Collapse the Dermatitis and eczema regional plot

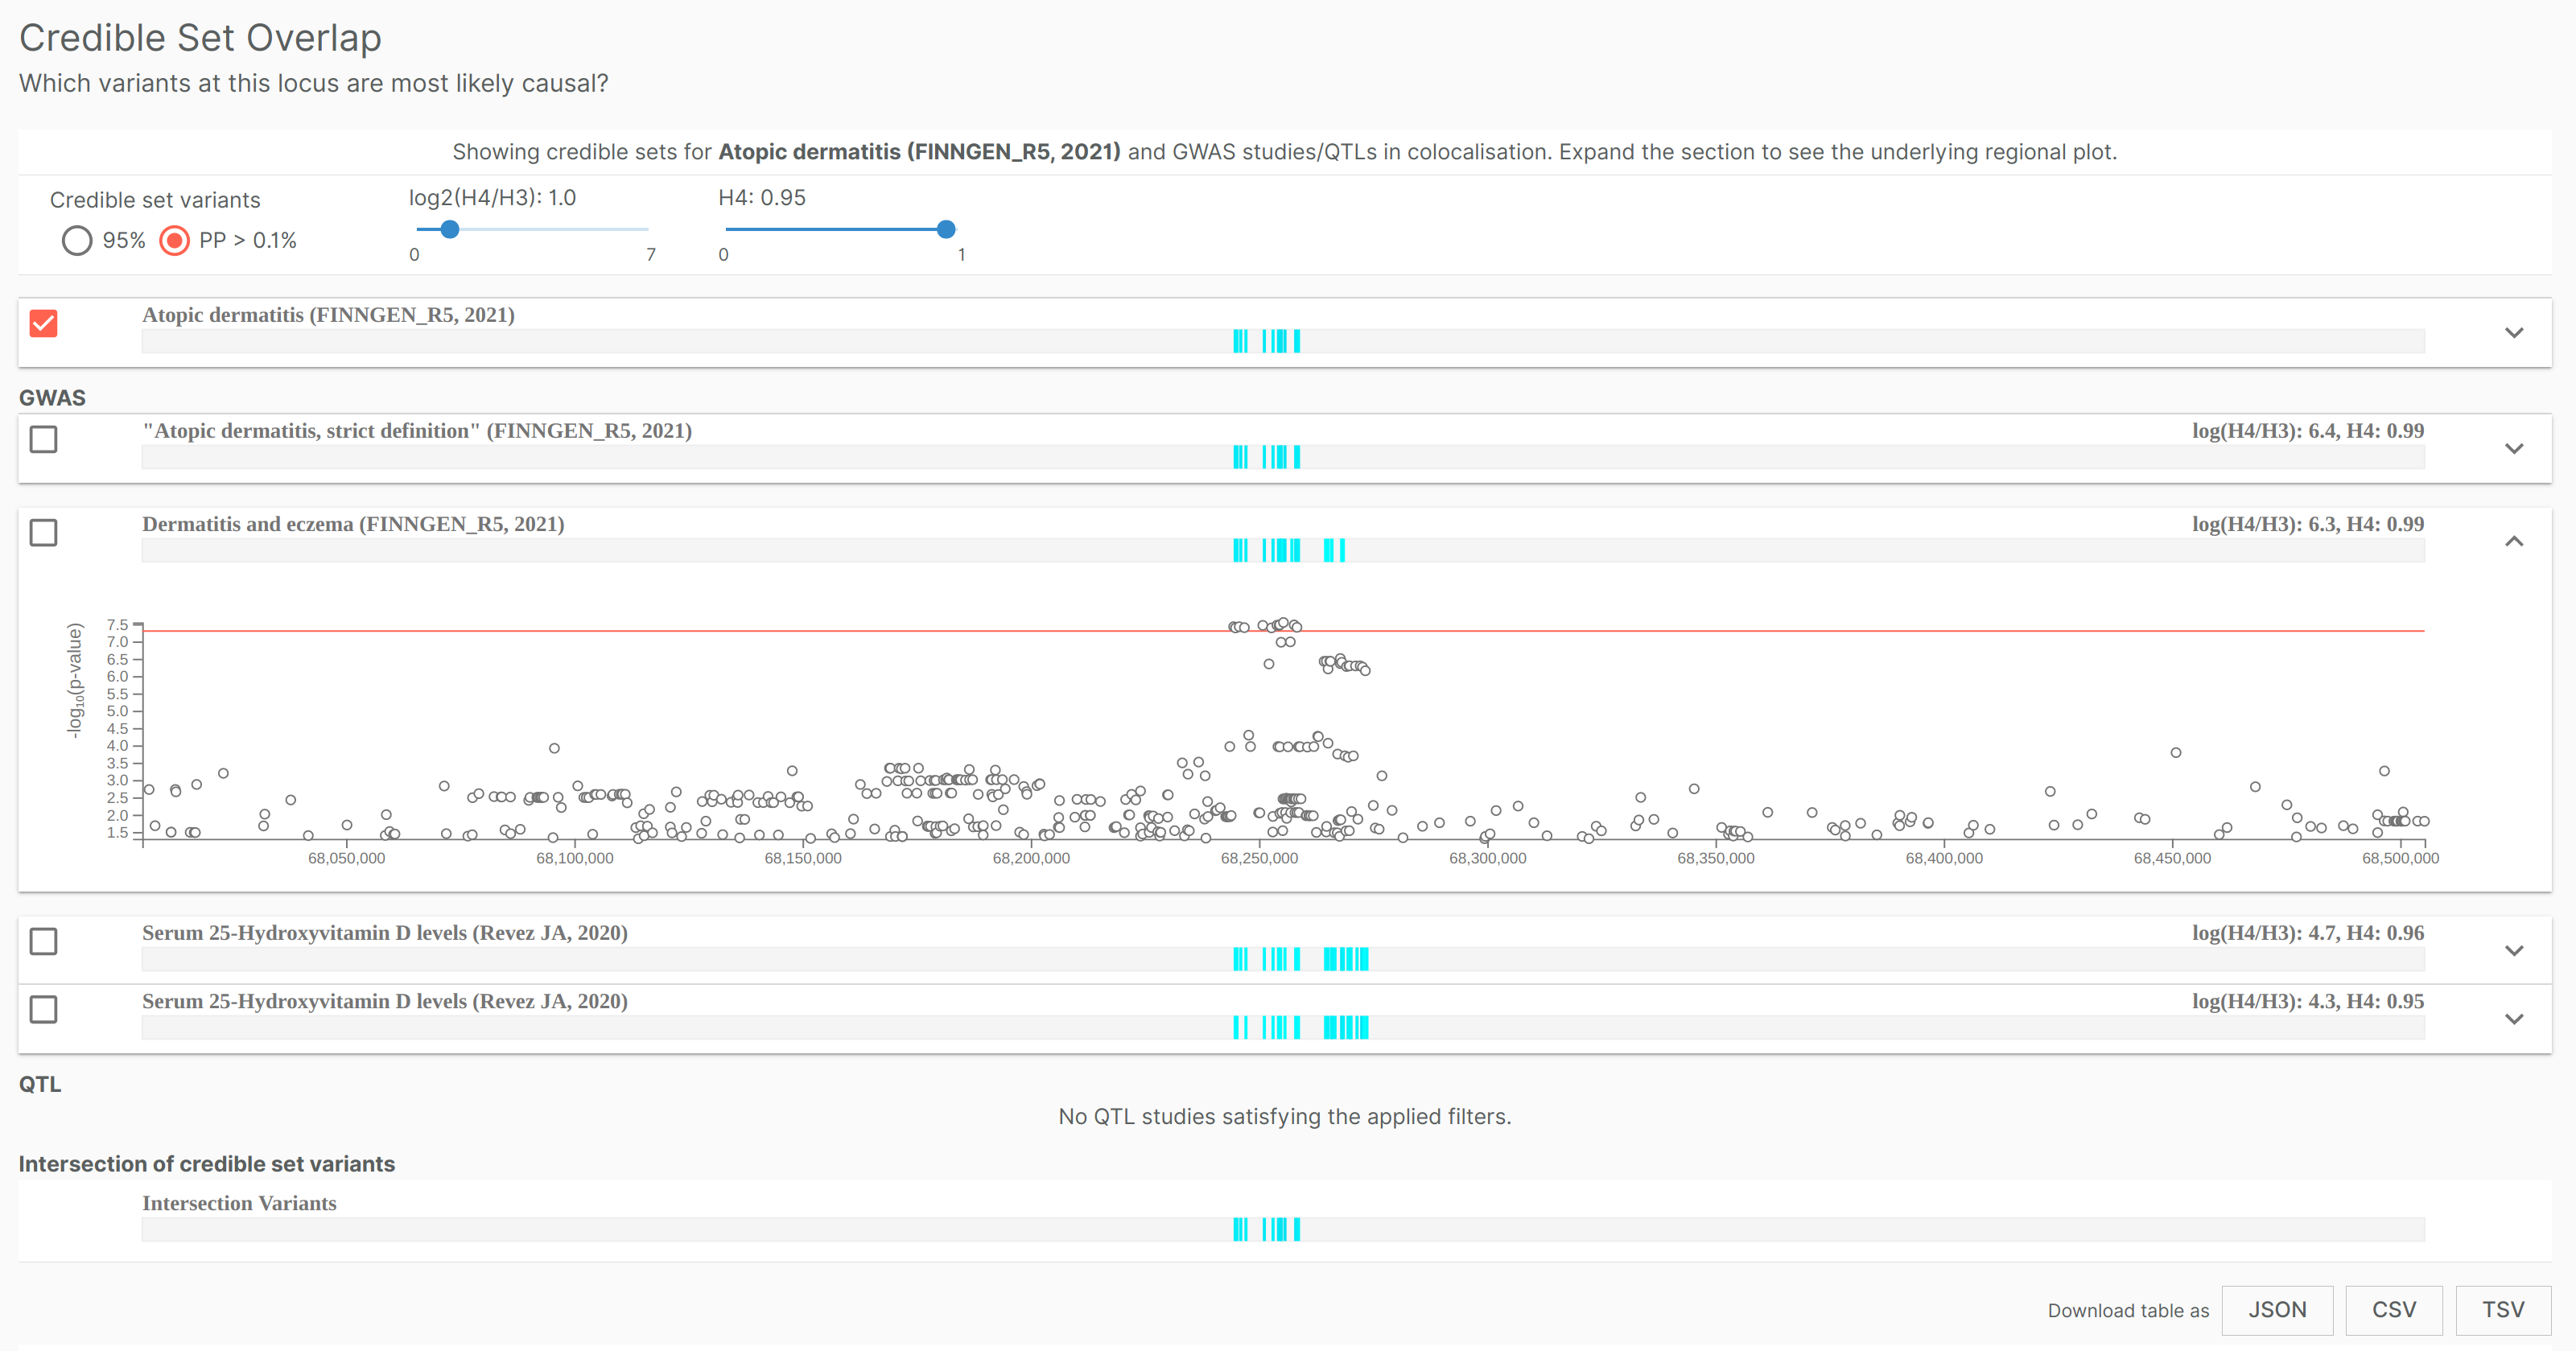click(x=2515, y=542)
